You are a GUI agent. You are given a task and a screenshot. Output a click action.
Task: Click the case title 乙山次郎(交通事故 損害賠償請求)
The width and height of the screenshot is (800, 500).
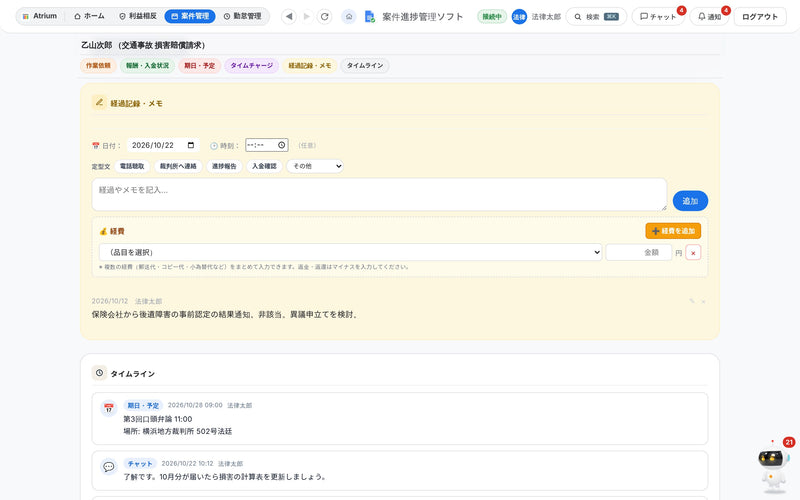coord(143,45)
